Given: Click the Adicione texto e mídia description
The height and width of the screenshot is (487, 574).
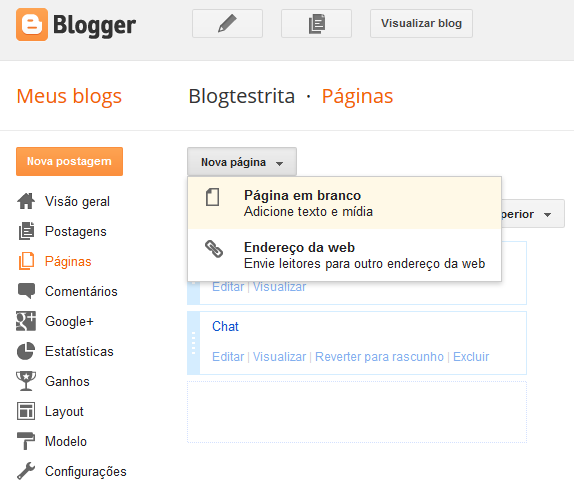Looking at the screenshot, I should pos(308,212).
